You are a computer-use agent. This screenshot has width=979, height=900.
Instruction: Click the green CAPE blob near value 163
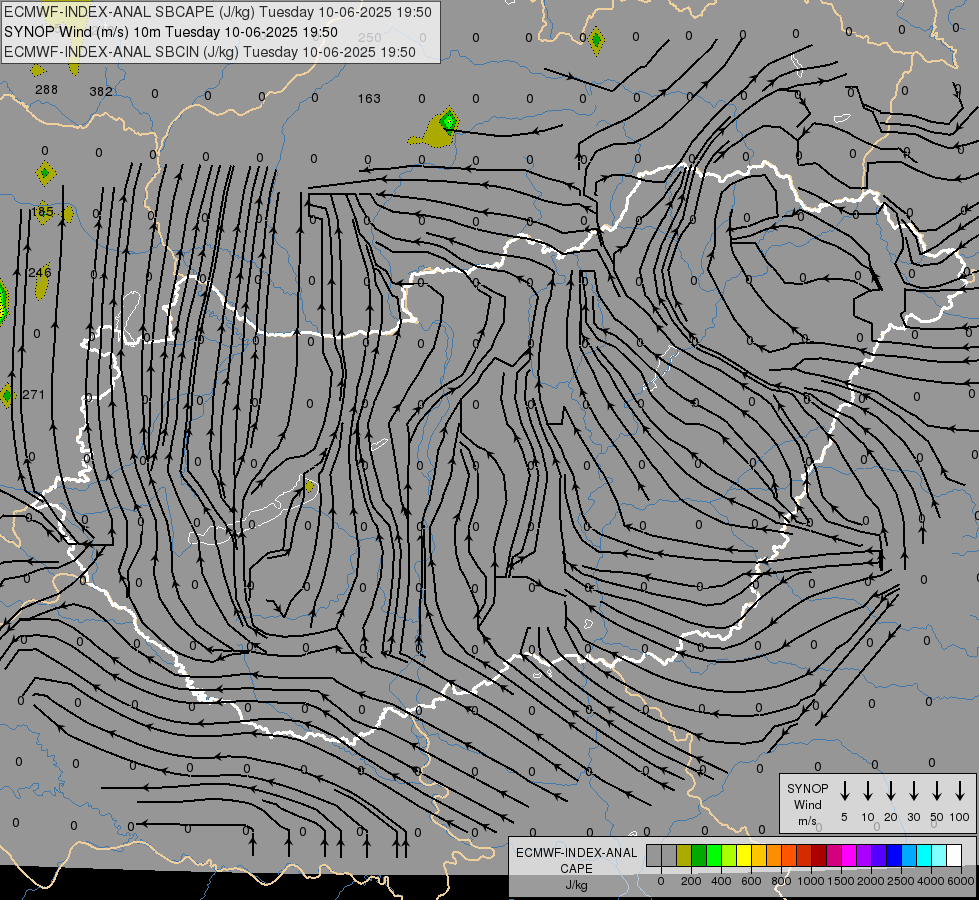(x=448, y=120)
